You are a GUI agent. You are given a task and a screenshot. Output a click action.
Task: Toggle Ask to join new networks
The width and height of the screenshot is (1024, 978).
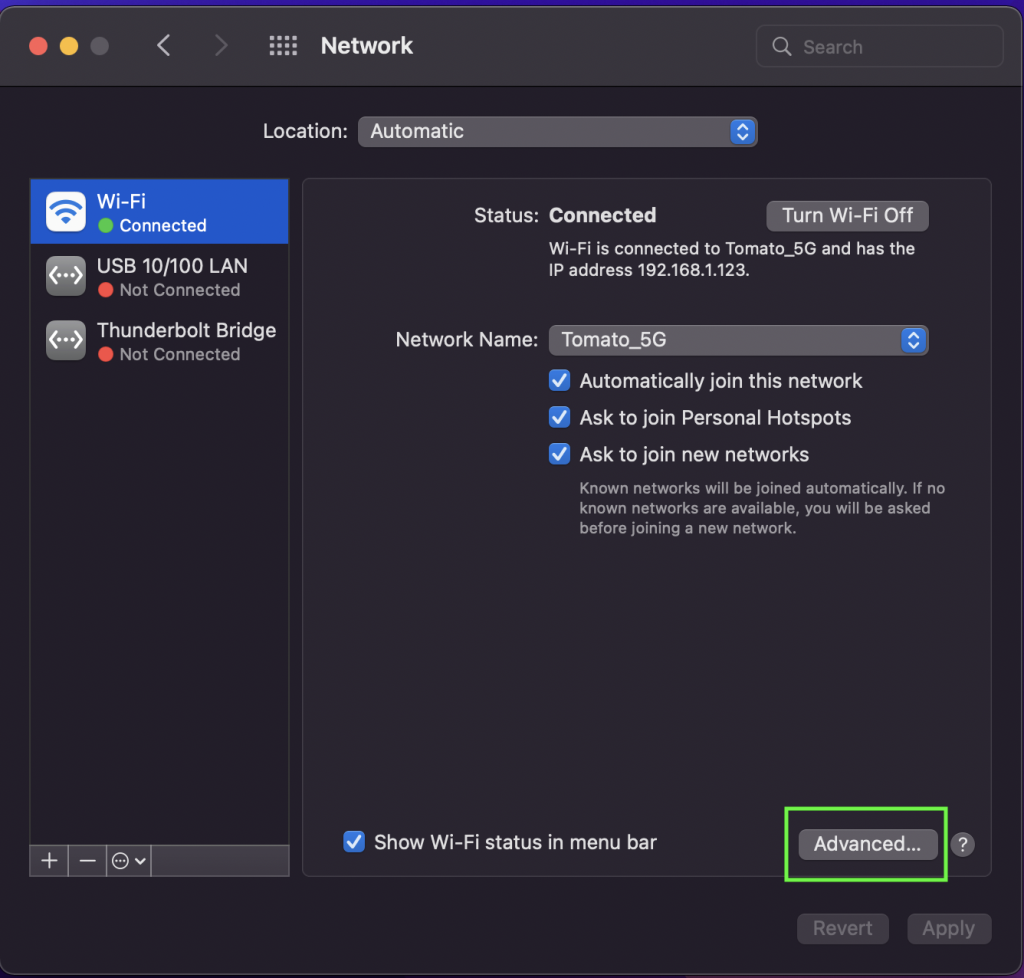tap(560, 454)
